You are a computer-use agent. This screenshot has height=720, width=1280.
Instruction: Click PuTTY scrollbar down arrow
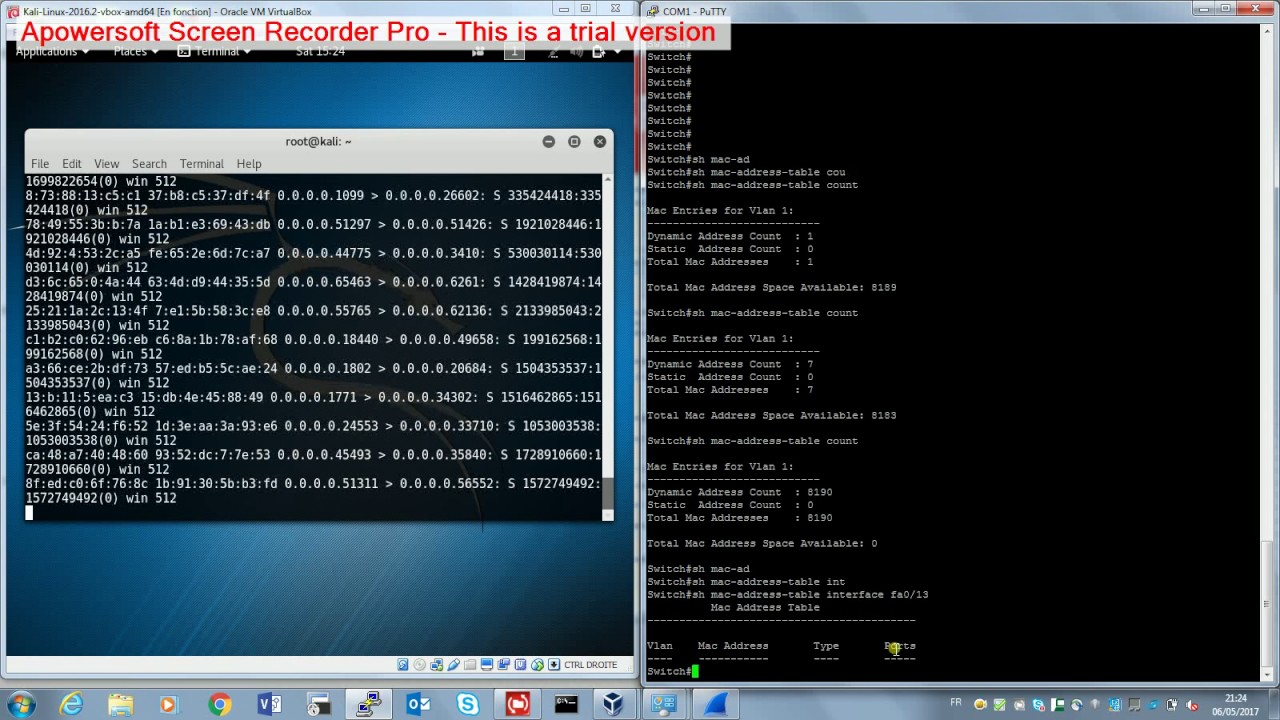pyautogui.click(x=1266, y=675)
